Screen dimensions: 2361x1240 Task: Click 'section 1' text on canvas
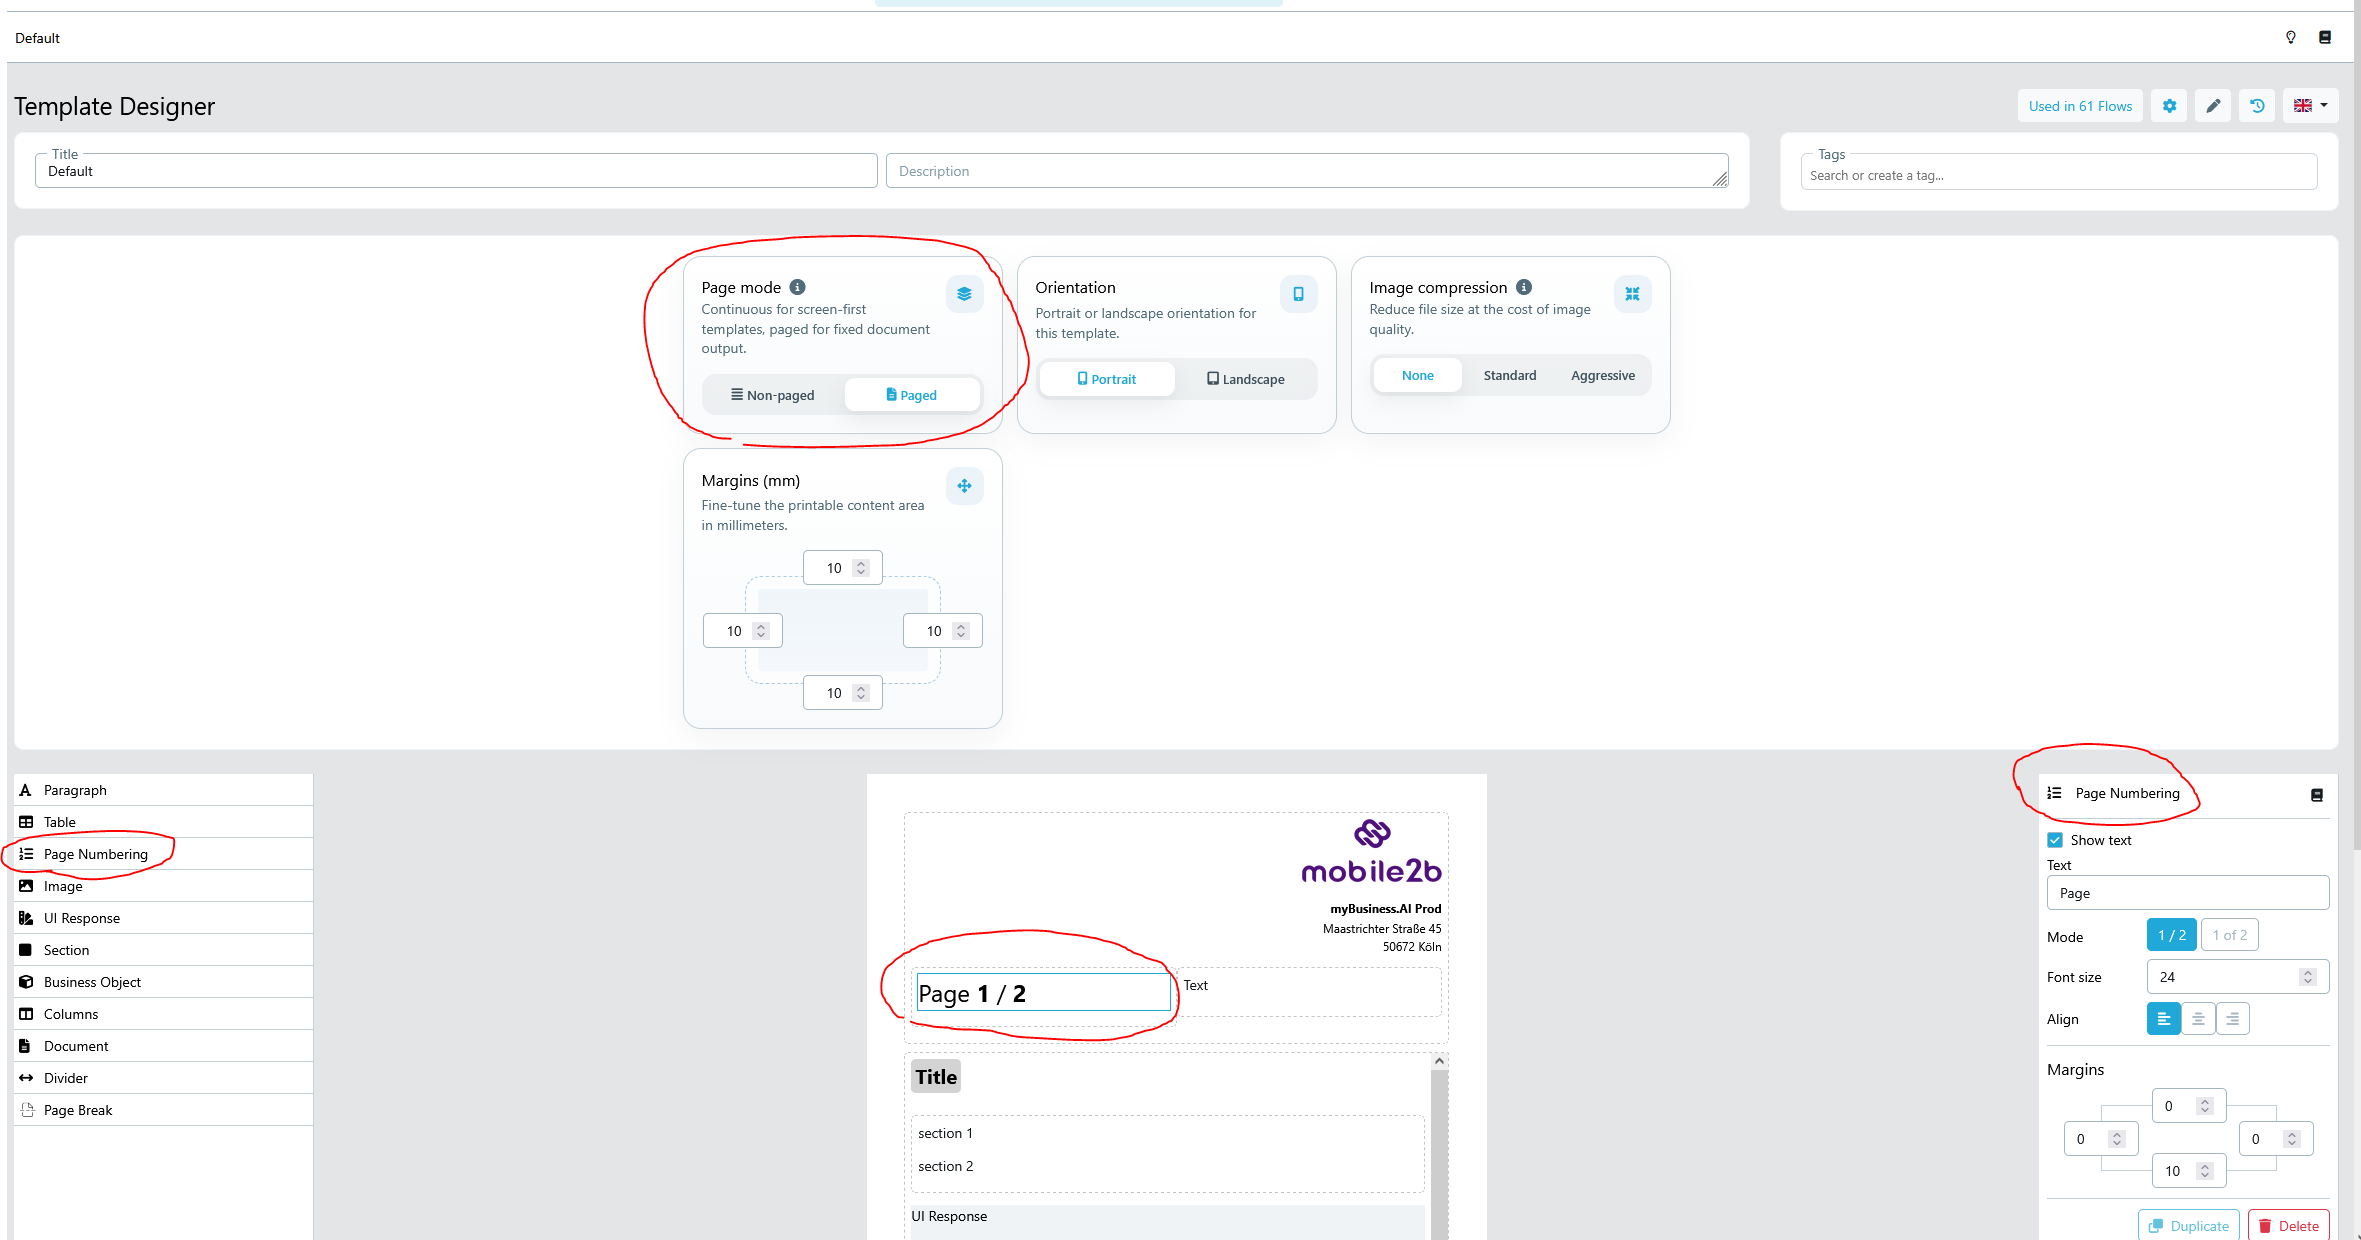[x=945, y=1133]
